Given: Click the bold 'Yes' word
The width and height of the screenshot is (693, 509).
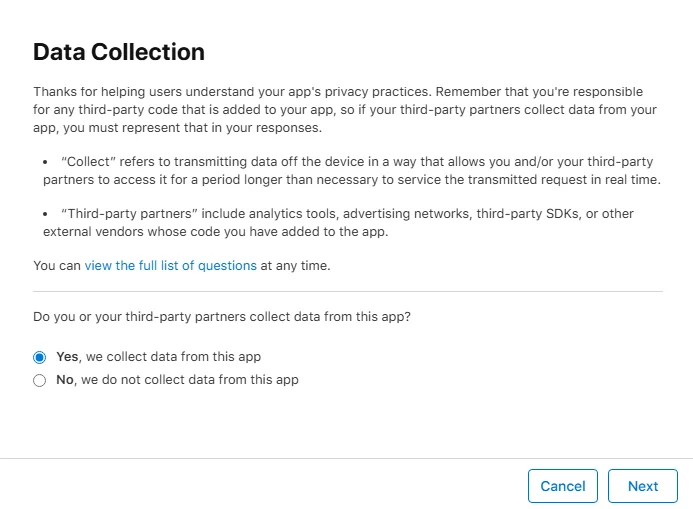Looking at the screenshot, I should pos(67,356).
